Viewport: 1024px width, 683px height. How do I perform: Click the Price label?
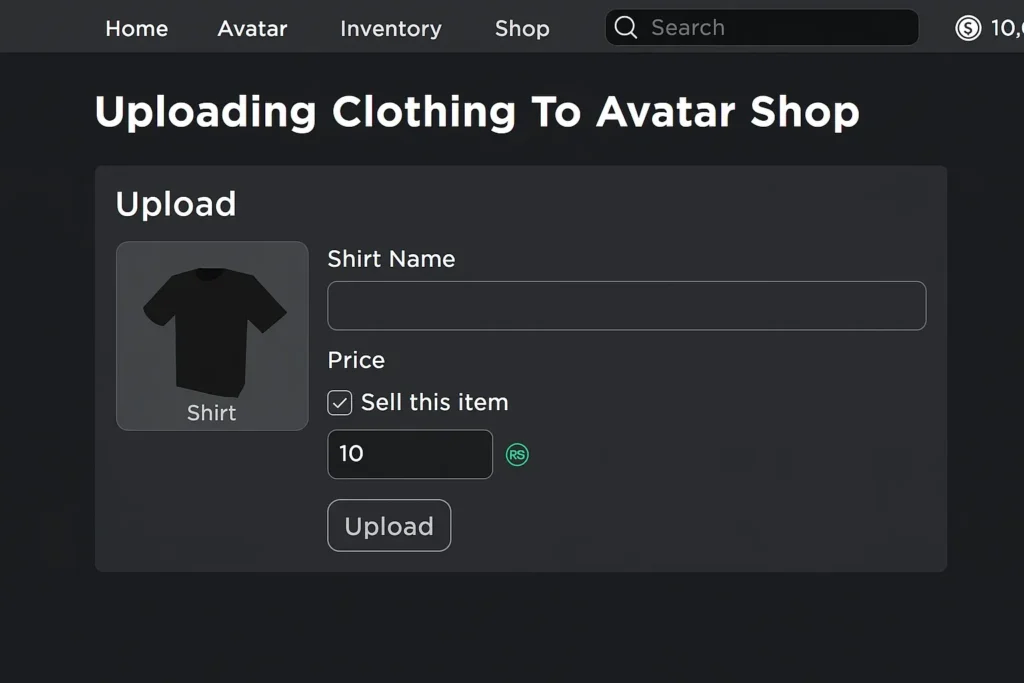356,360
